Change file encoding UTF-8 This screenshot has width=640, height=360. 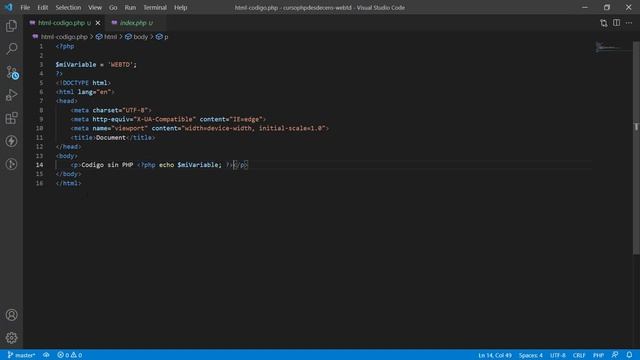pos(558,355)
